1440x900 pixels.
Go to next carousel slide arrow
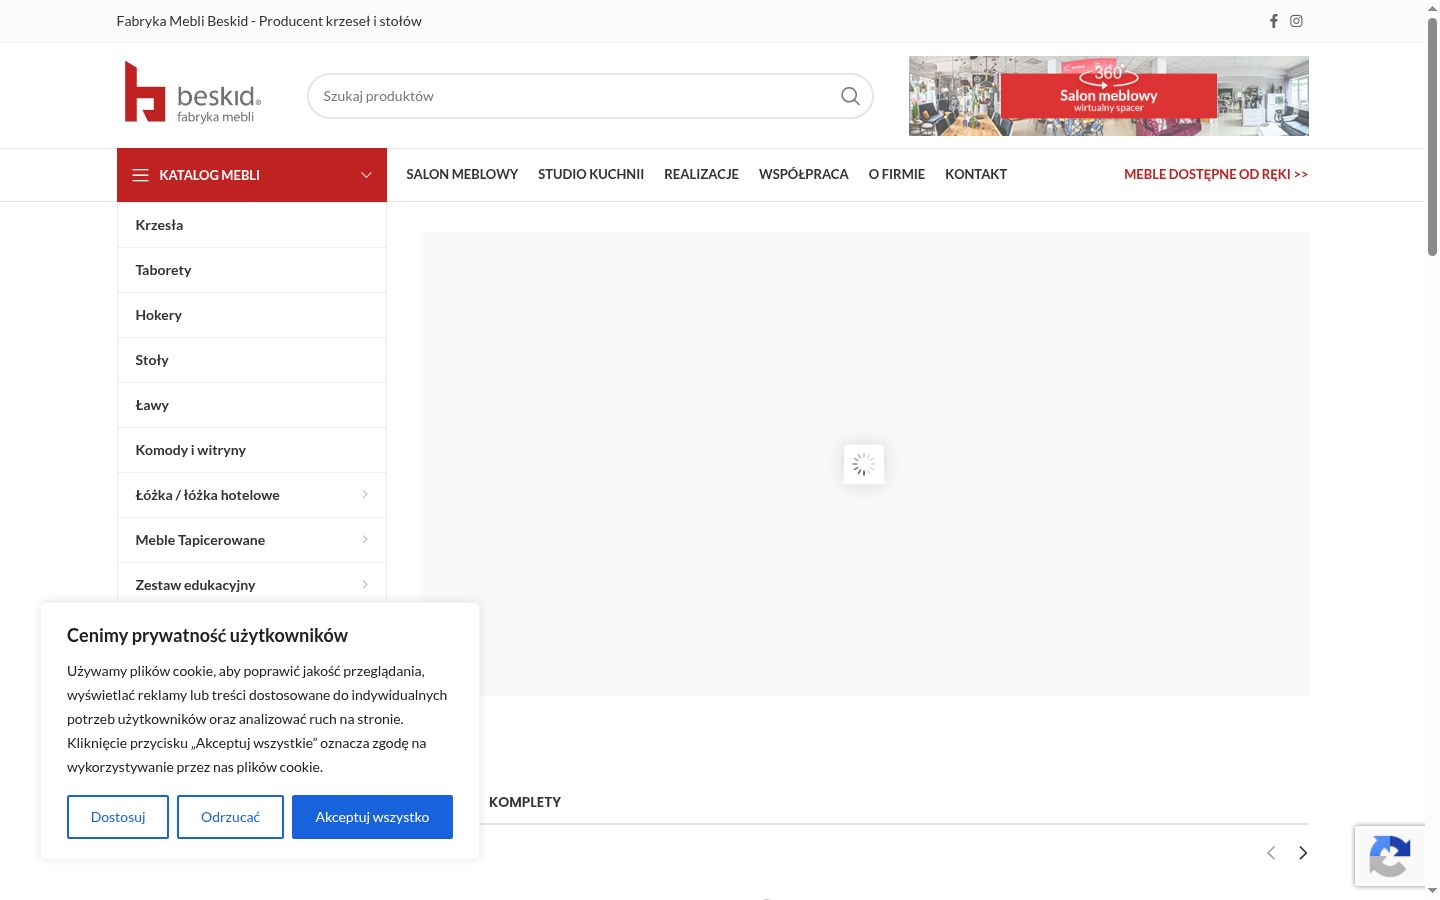1303,853
